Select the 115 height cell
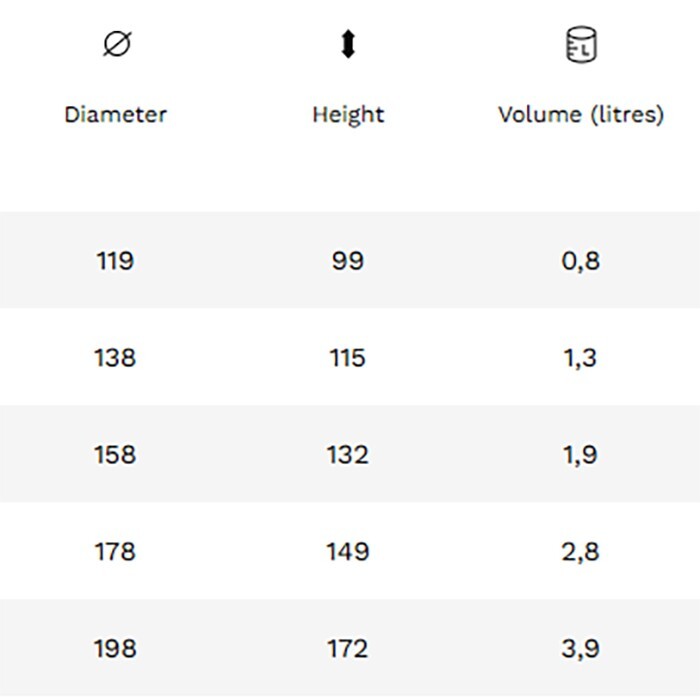 347,358
